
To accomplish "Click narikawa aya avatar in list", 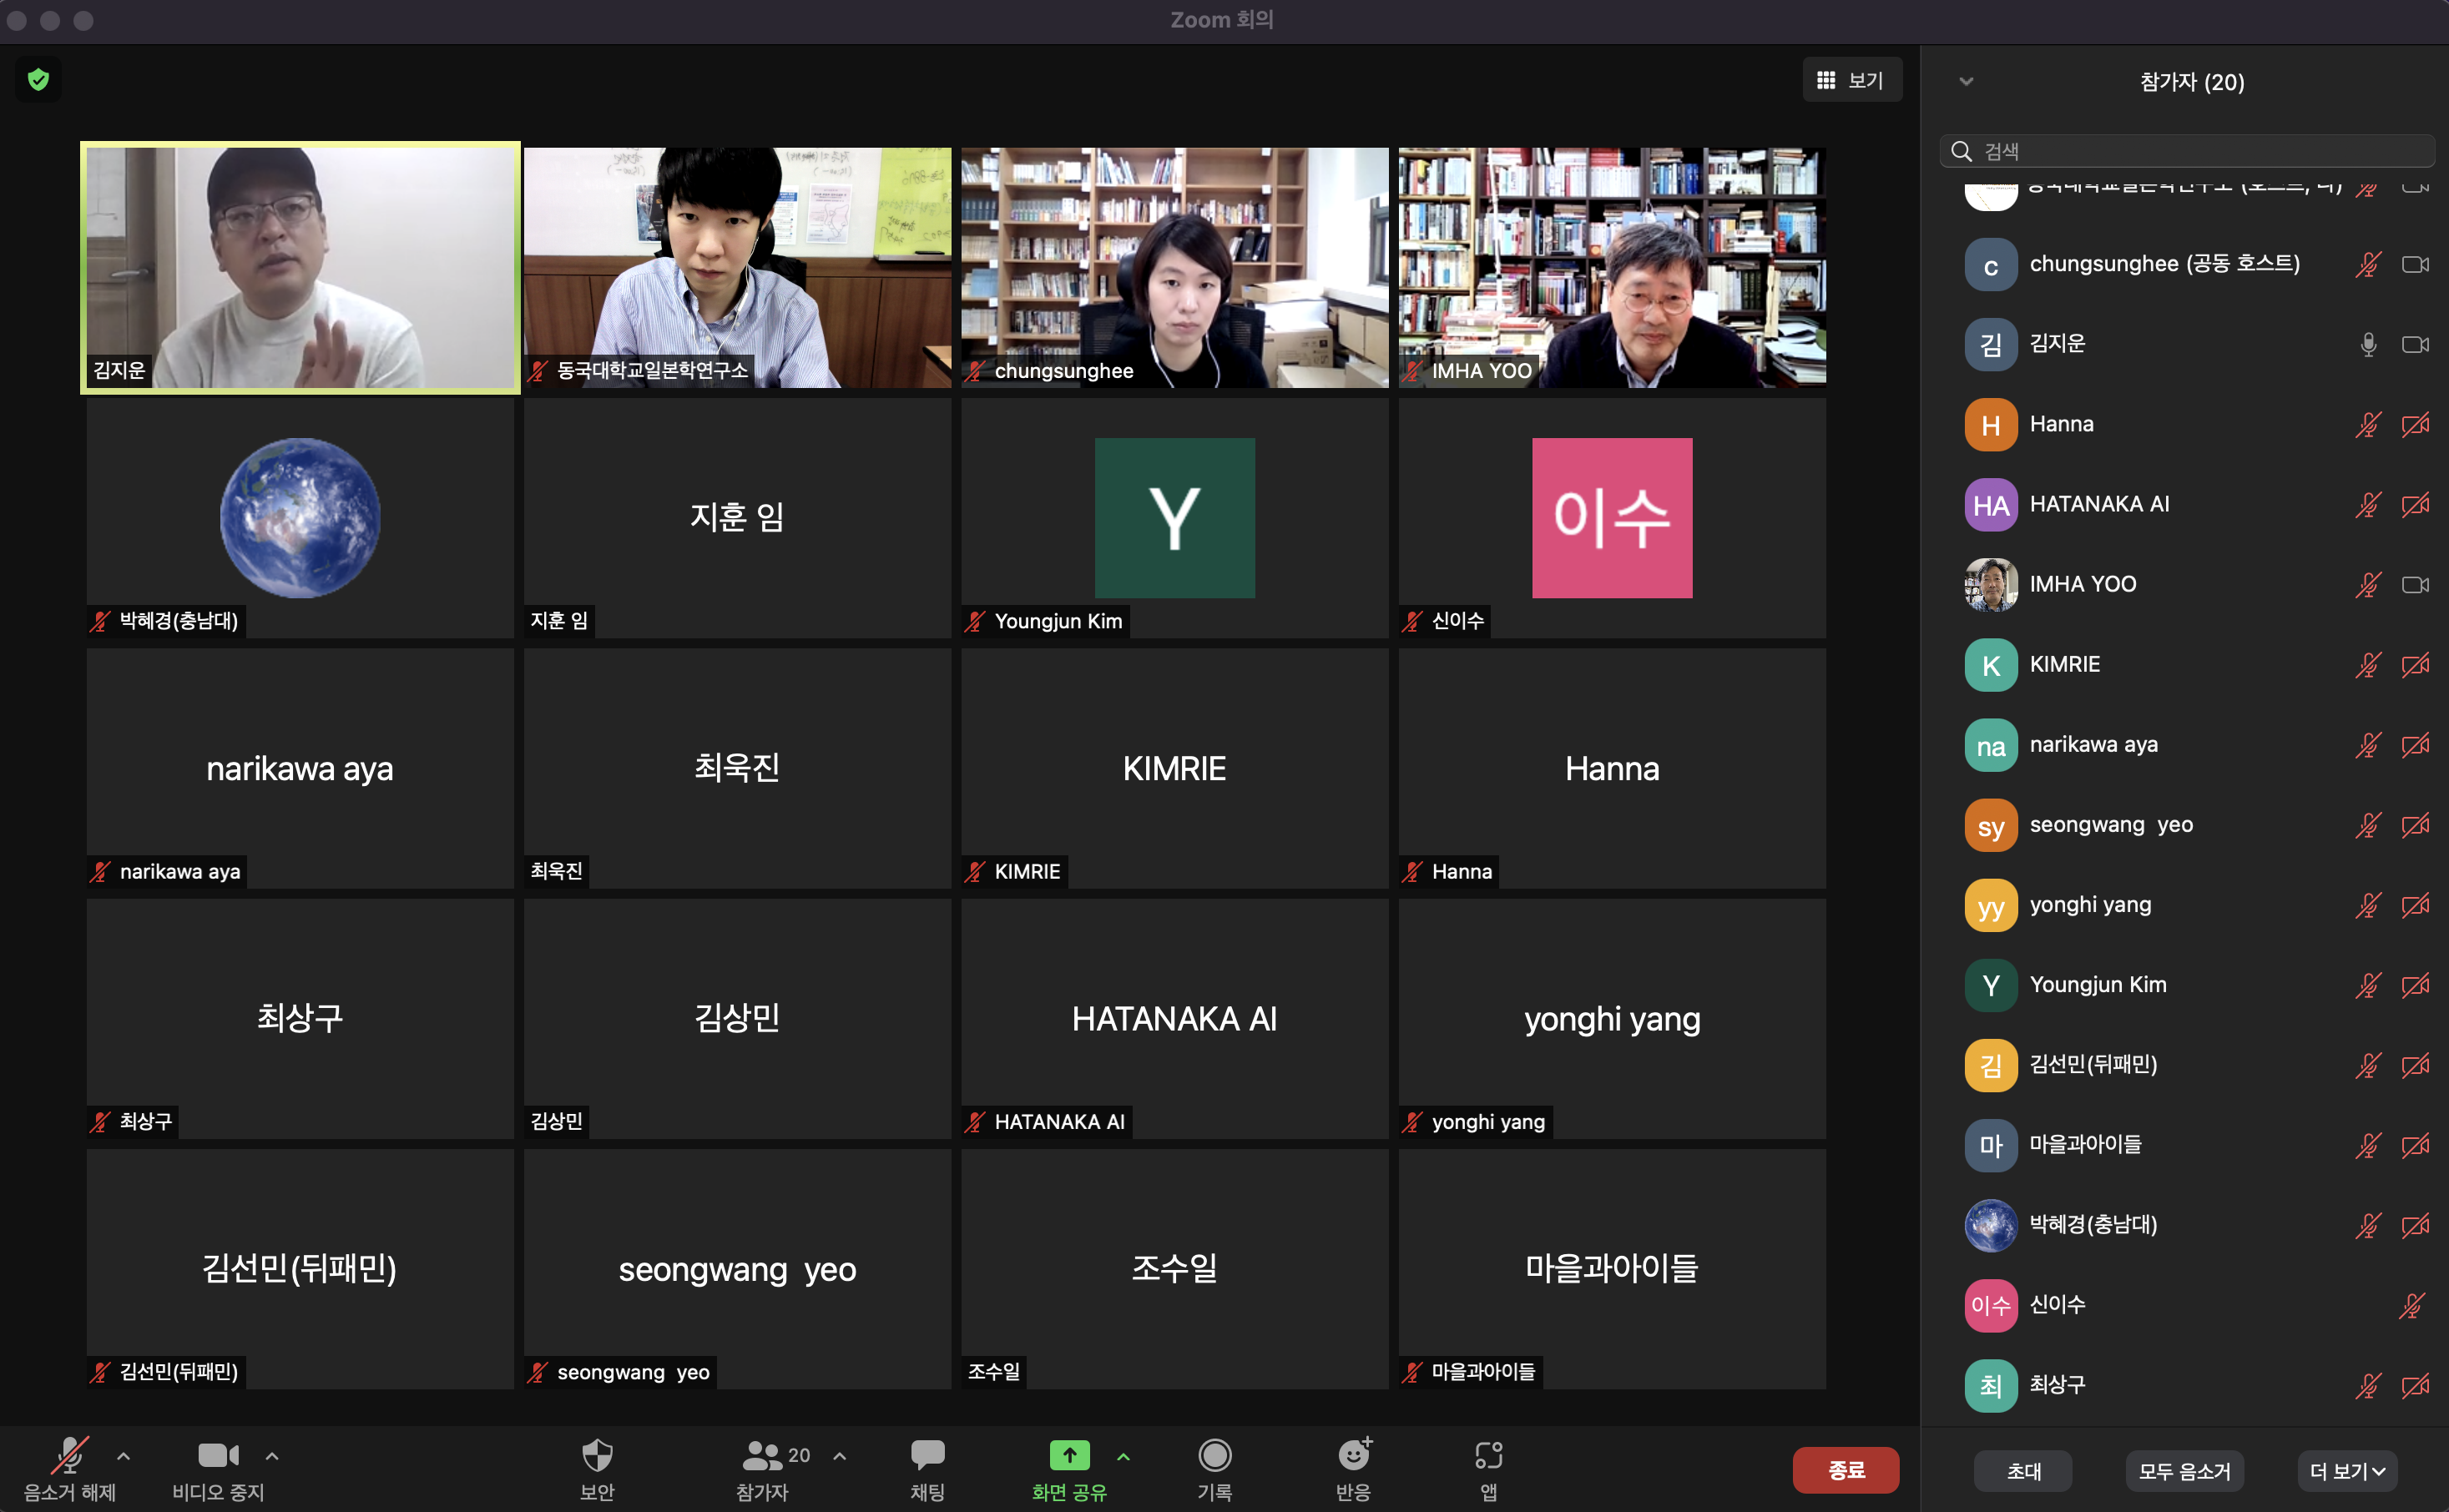I will pos(1990,745).
